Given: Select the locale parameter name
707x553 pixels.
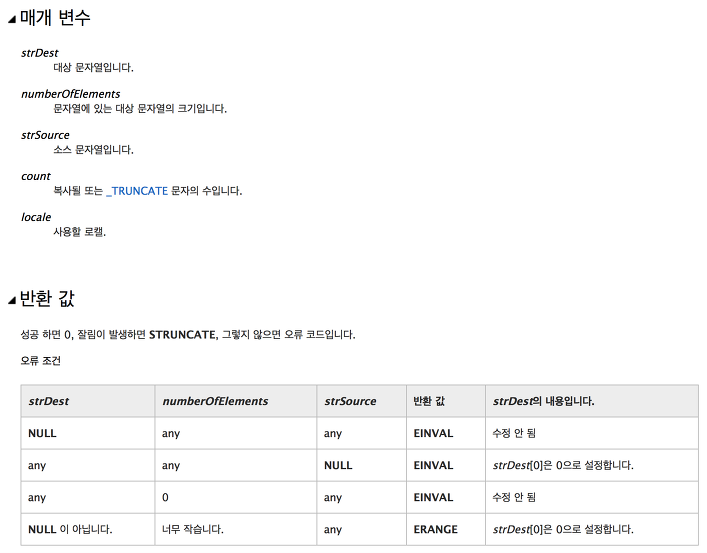Looking at the screenshot, I should [x=36, y=217].
